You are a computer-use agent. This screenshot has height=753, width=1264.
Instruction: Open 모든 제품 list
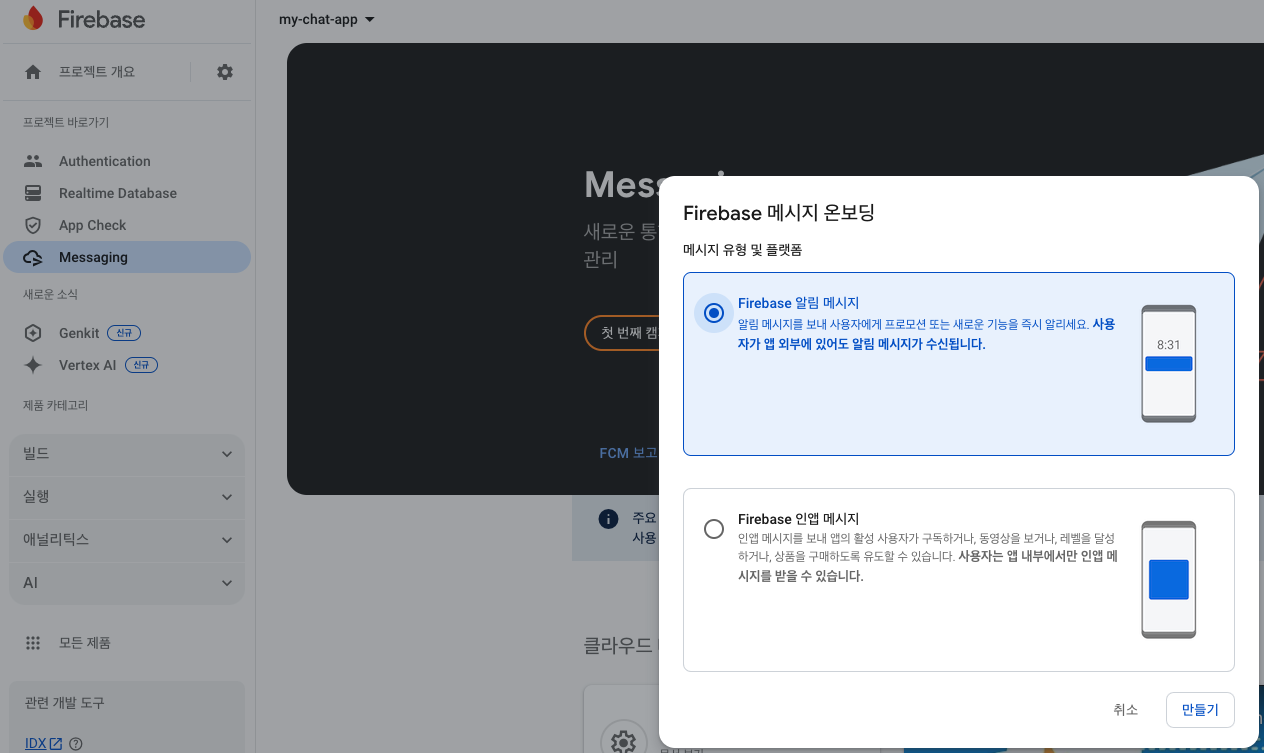point(84,643)
